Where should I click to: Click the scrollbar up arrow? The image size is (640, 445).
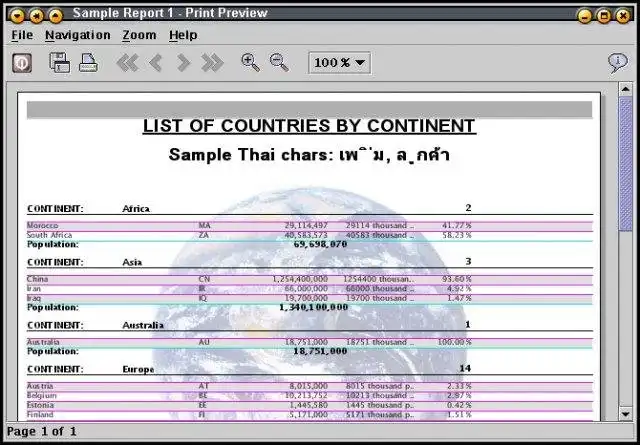tap(626, 89)
